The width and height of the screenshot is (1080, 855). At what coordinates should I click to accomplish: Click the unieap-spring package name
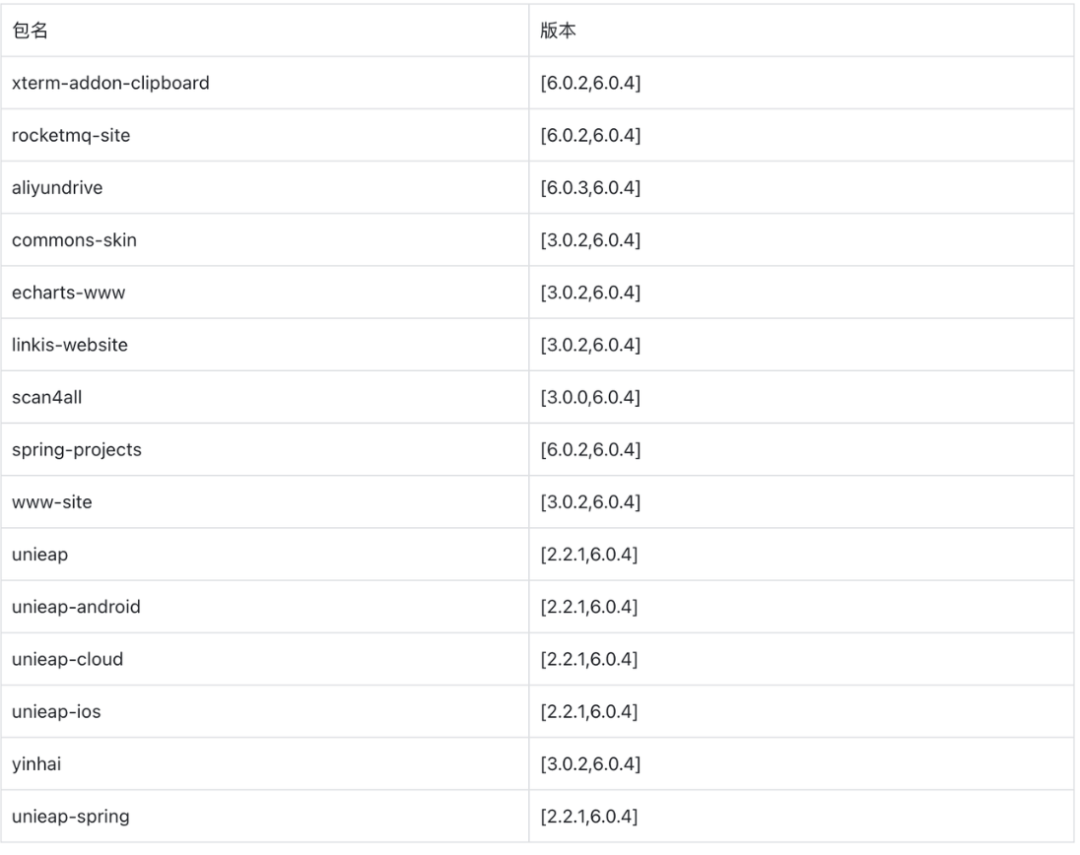point(70,816)
